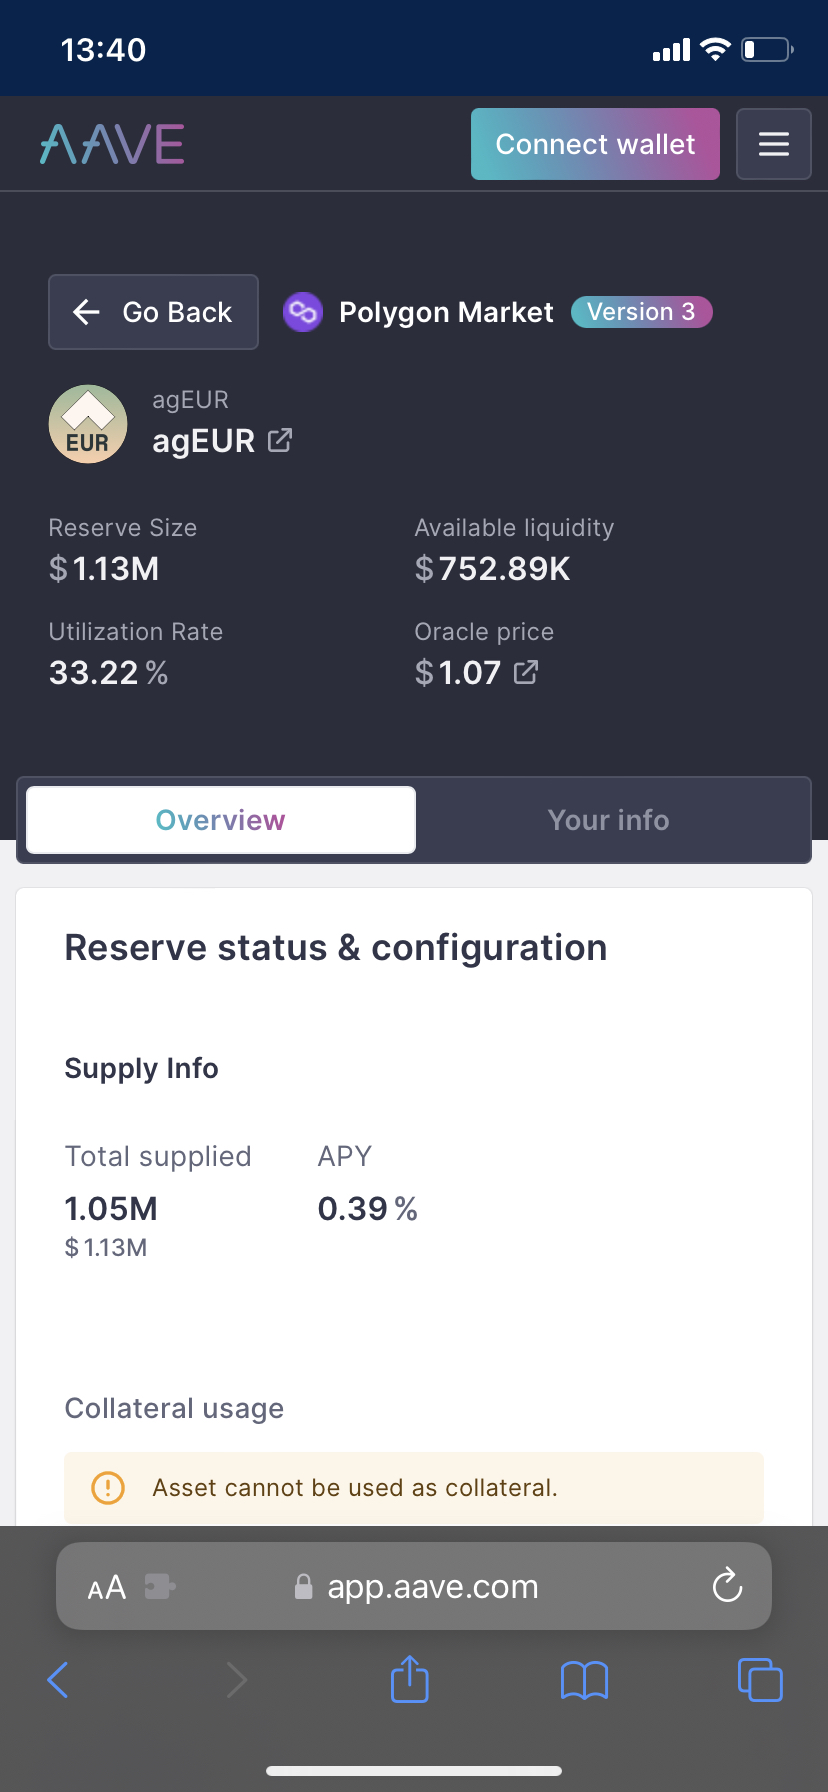Click the Connect wallet button

coord(594,143)
